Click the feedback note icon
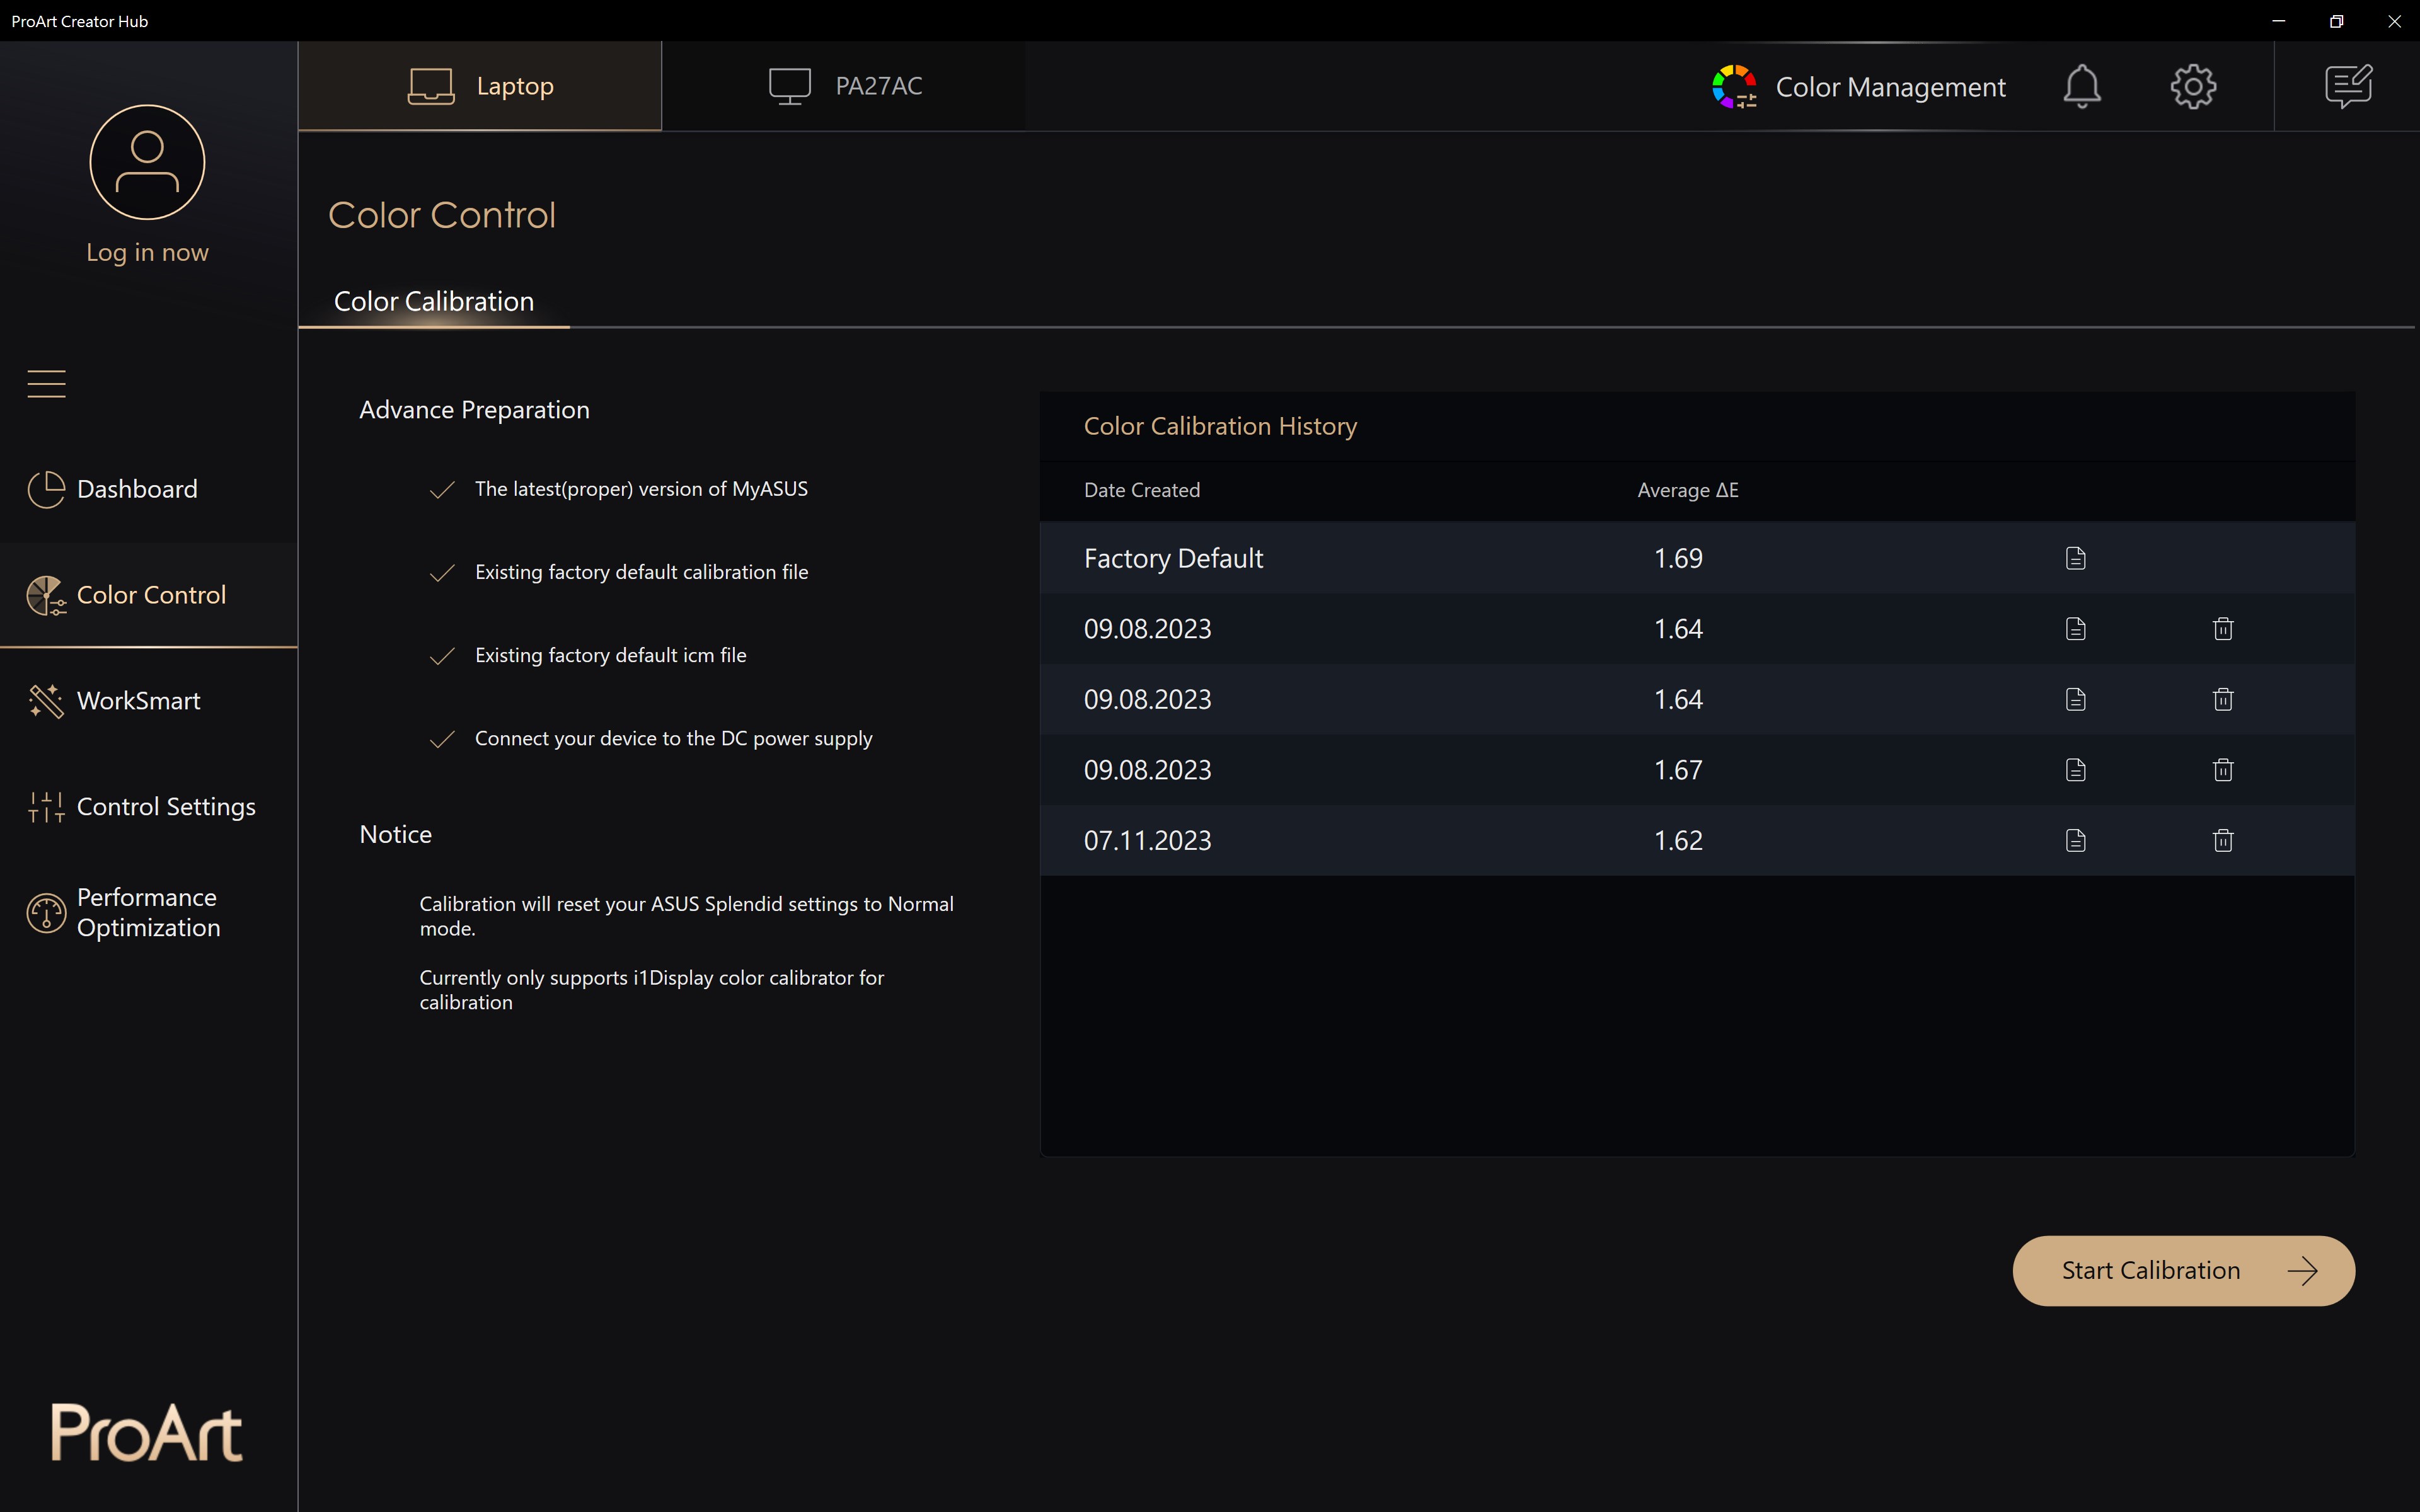The width and height of the screenshot is (2420, 1512). point(2347,86)
